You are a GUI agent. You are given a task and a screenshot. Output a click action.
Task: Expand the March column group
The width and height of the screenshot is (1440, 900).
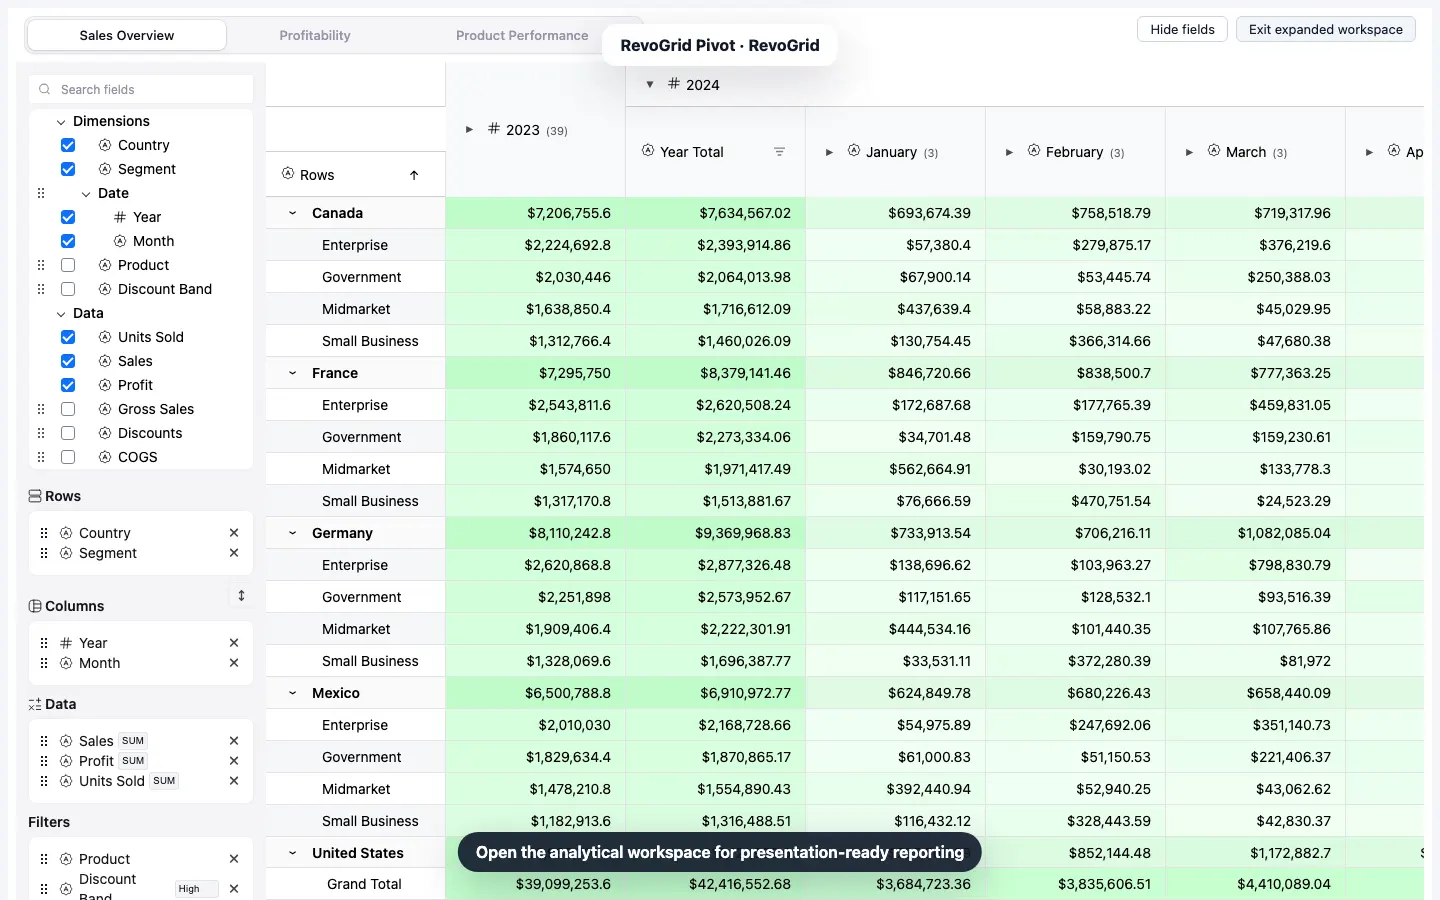pyautogui.click(x=1189, y=152)
